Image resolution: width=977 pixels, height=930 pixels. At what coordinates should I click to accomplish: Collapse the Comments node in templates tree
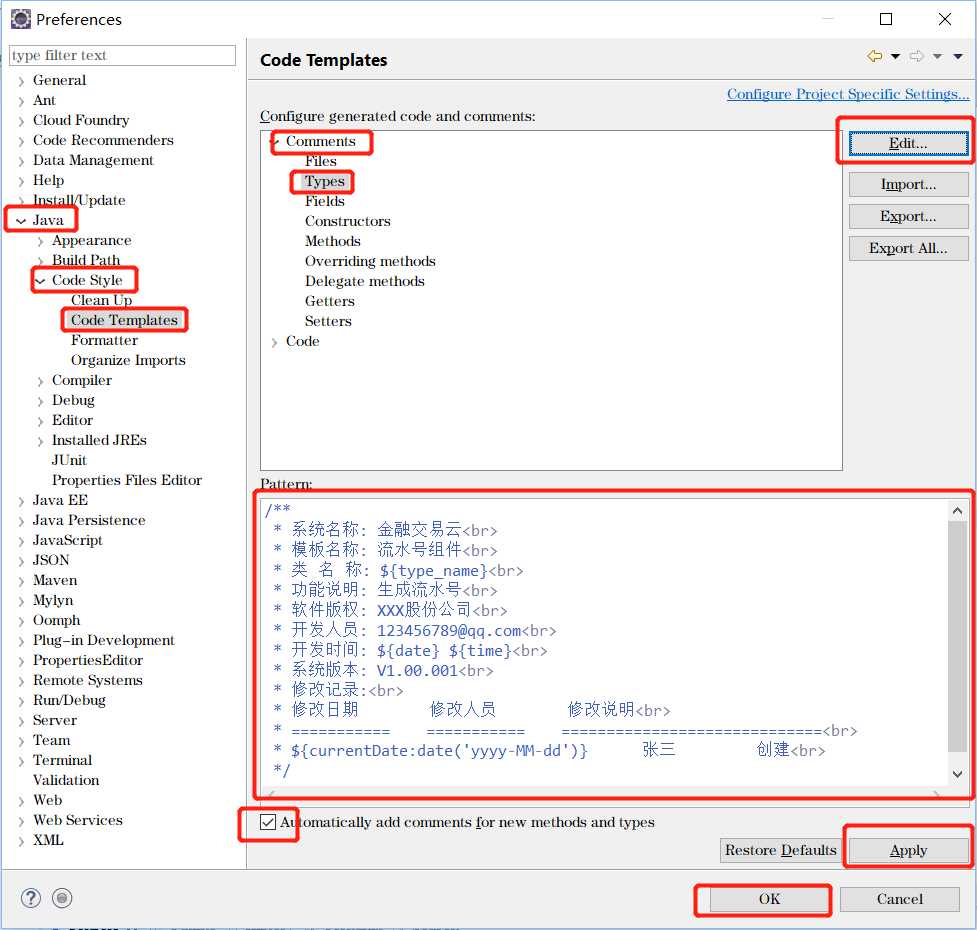[275, 142]
